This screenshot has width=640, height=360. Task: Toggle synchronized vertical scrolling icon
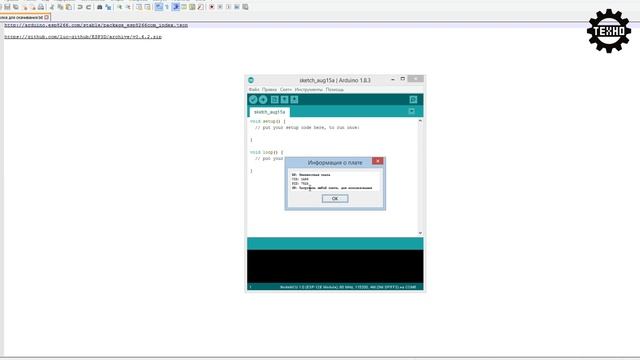tap(139, 7)
